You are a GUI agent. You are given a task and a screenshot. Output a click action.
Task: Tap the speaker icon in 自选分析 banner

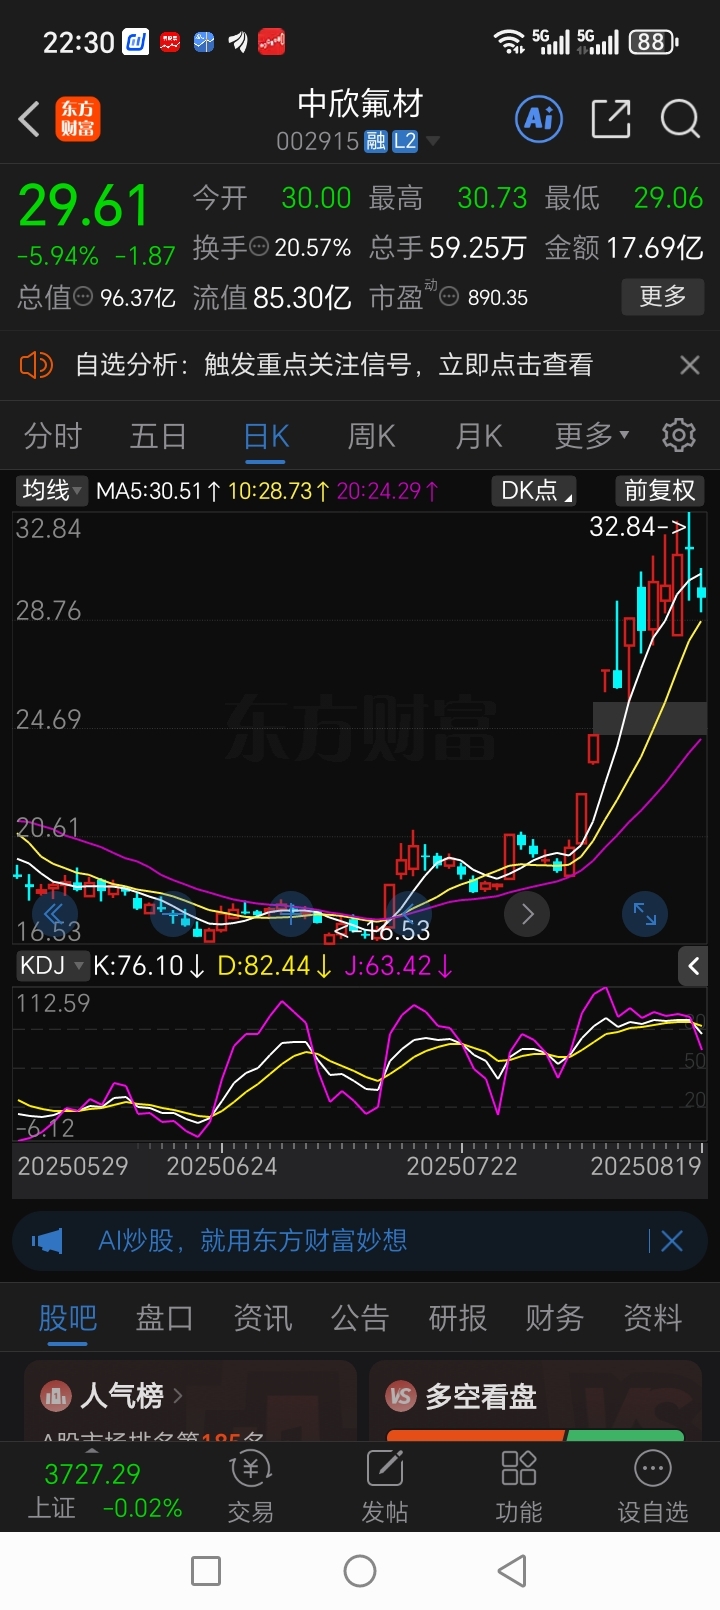pyautogui.click(x=36, y=365)
